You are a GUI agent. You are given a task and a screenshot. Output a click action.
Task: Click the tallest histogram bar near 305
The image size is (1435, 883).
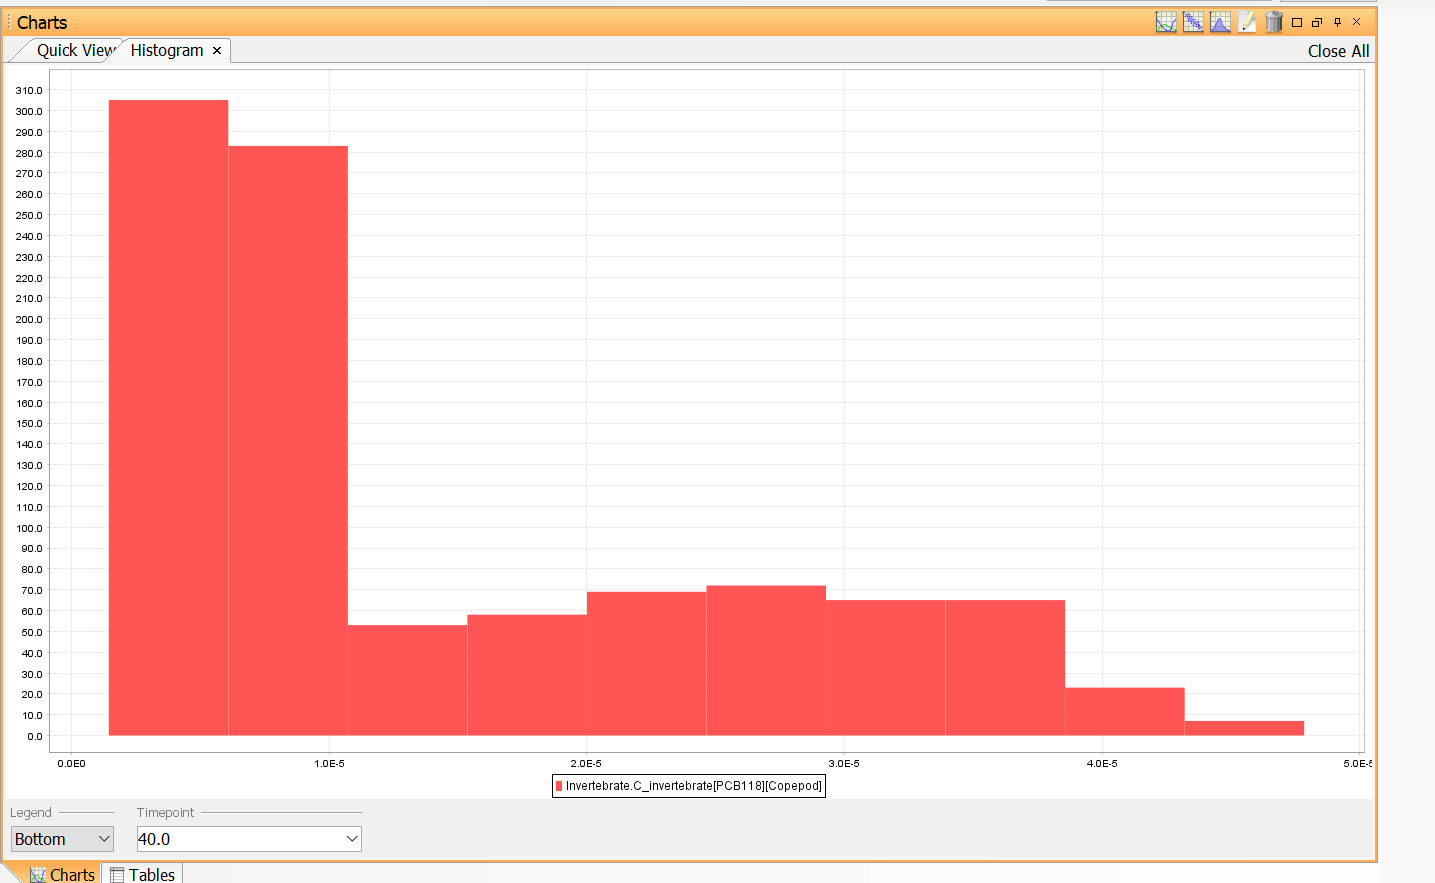click(x=168, y=418)
